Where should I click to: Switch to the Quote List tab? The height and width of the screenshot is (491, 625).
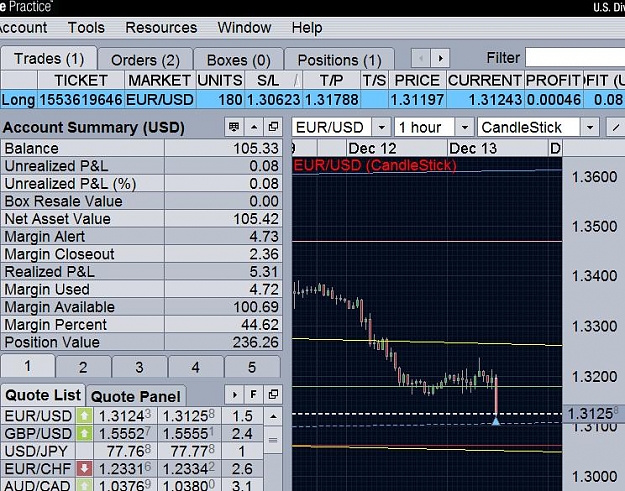coord(43,395)
